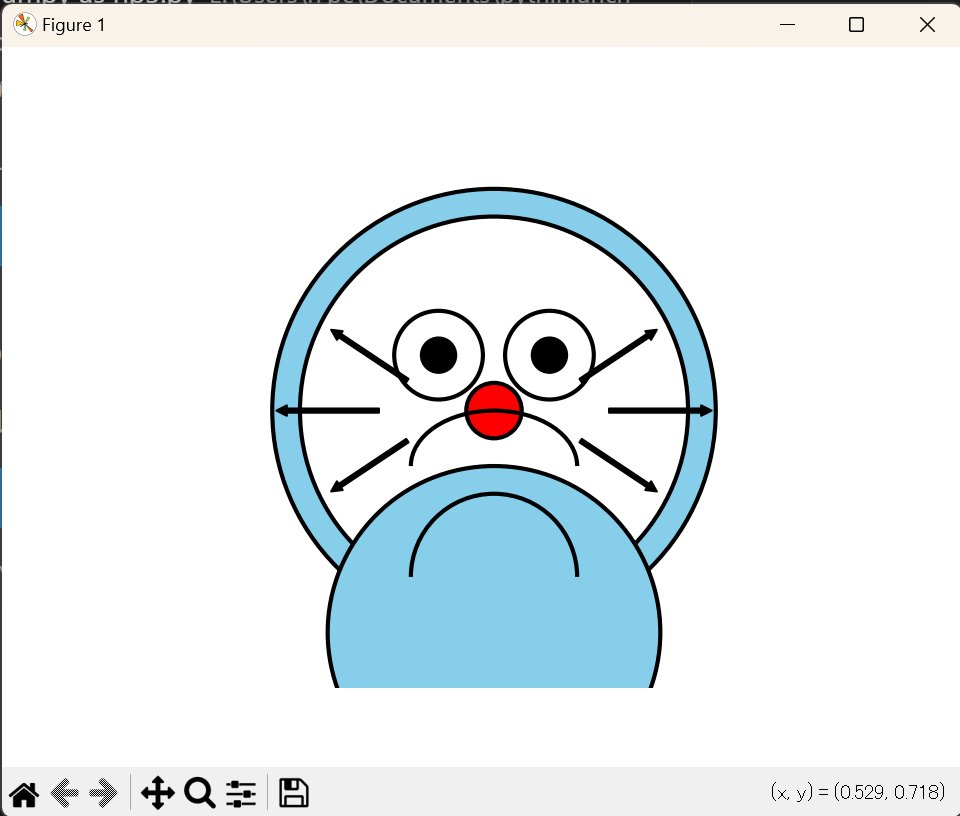Open the Configure subplots sliders icon

click(241, 793)
